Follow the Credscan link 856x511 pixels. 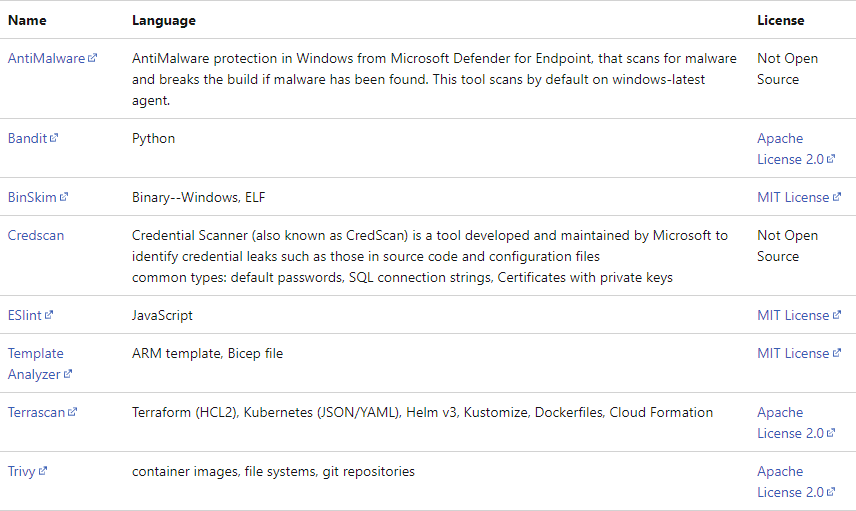(x=36, y=235)
